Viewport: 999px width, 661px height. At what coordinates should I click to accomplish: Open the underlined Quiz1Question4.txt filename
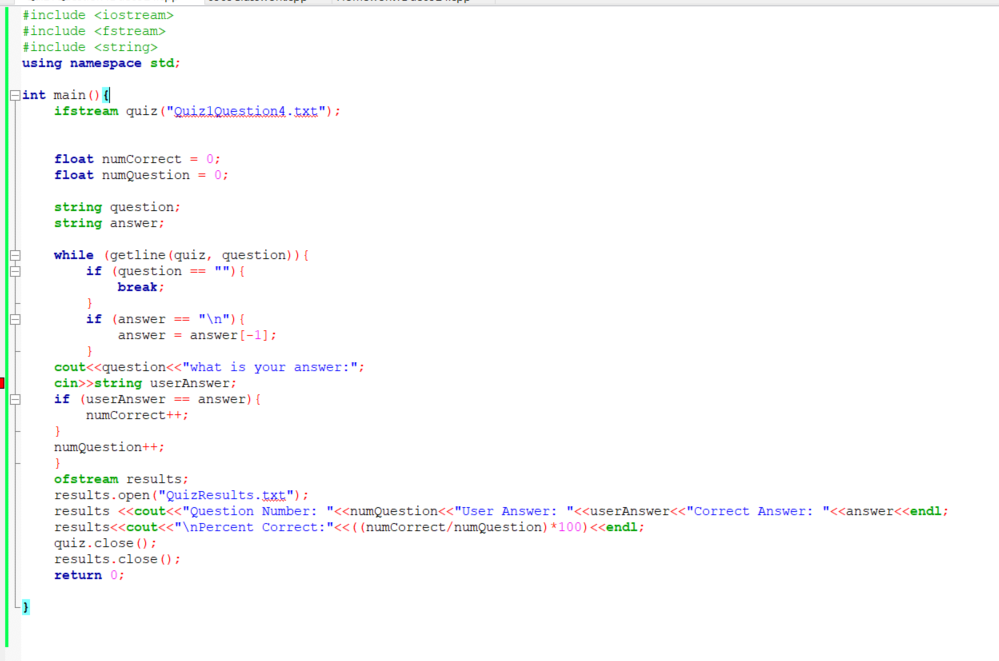click(x=230, y=111)
